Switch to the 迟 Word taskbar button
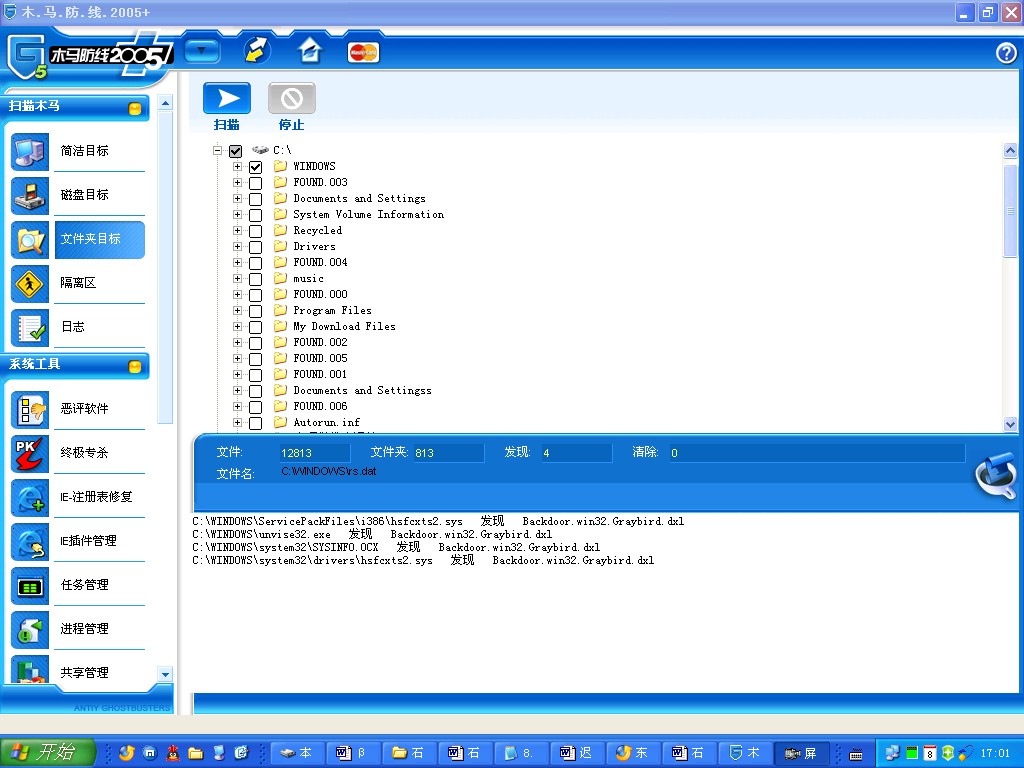The width and height of the screenshot is (1024, 768). (x=577, y=753)
